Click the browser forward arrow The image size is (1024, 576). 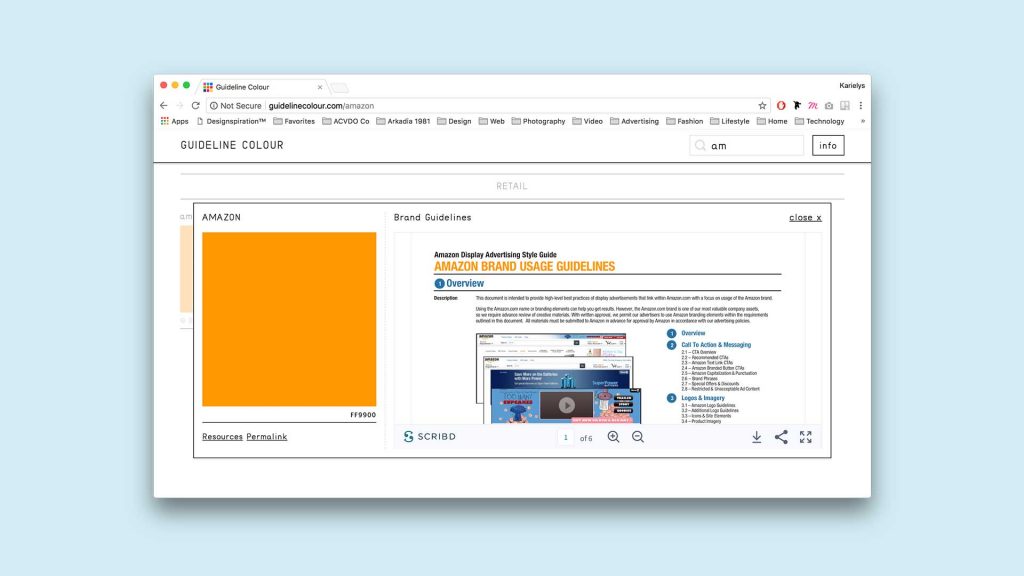click(x=180, y=105)
